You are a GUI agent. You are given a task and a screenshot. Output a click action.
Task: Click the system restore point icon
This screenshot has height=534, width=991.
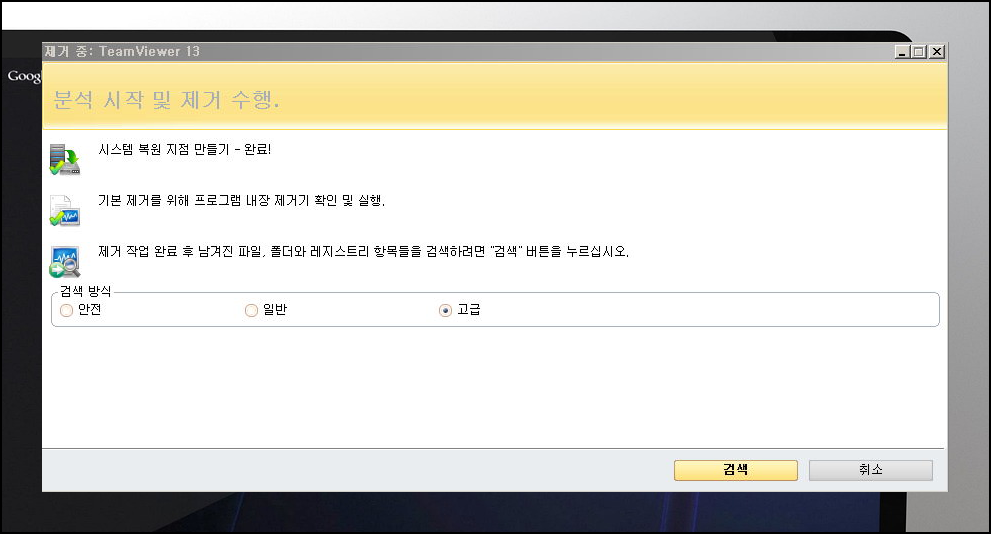[x=64, y=159]
